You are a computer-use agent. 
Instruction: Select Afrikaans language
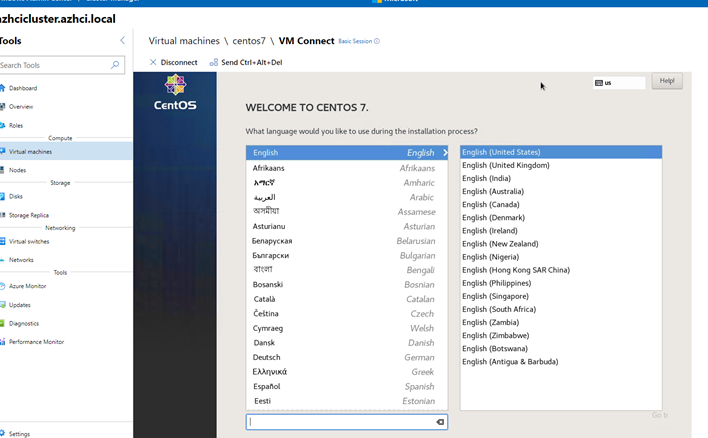[347, 168]
